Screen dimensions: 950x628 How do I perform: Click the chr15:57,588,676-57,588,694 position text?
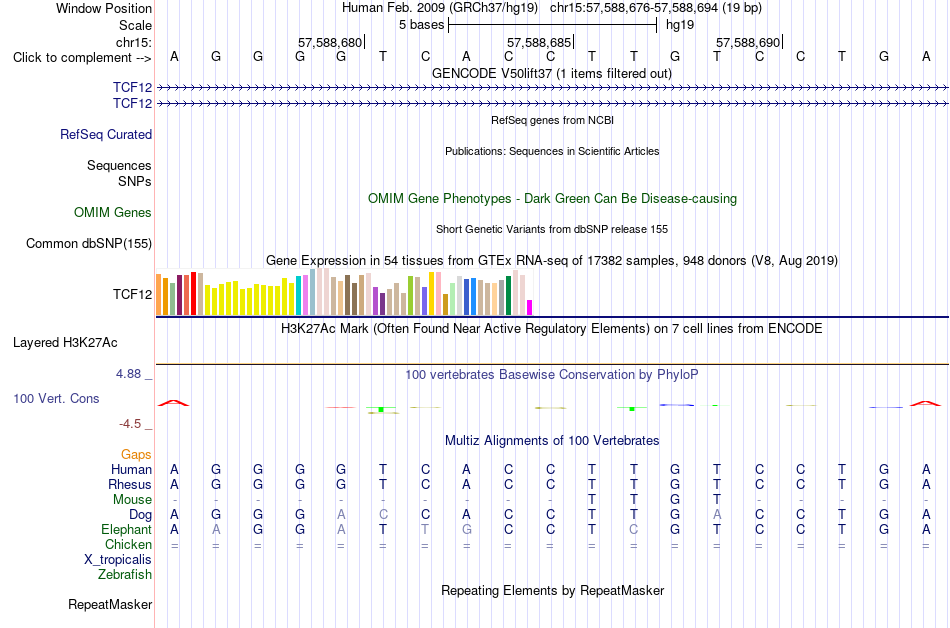[656, 8]
